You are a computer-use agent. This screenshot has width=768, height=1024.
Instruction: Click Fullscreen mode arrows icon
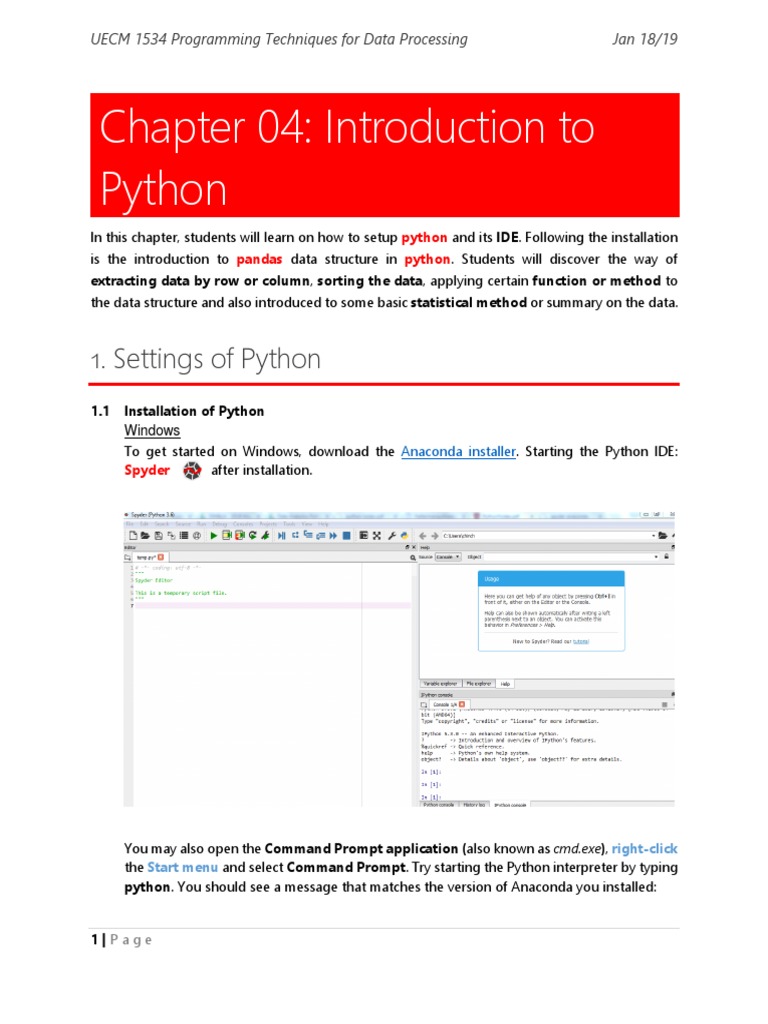377,536
